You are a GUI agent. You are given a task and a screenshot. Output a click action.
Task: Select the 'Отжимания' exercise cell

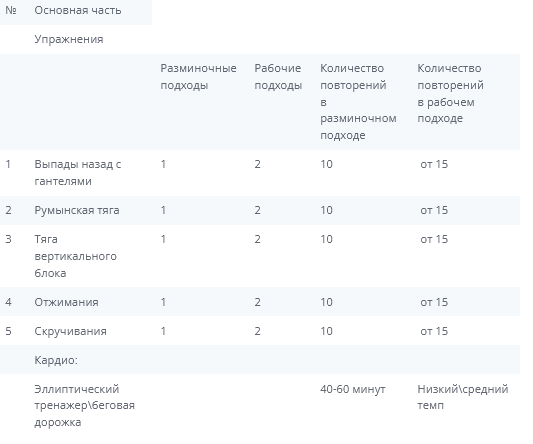pyautogui.click(x=66, y=302)
